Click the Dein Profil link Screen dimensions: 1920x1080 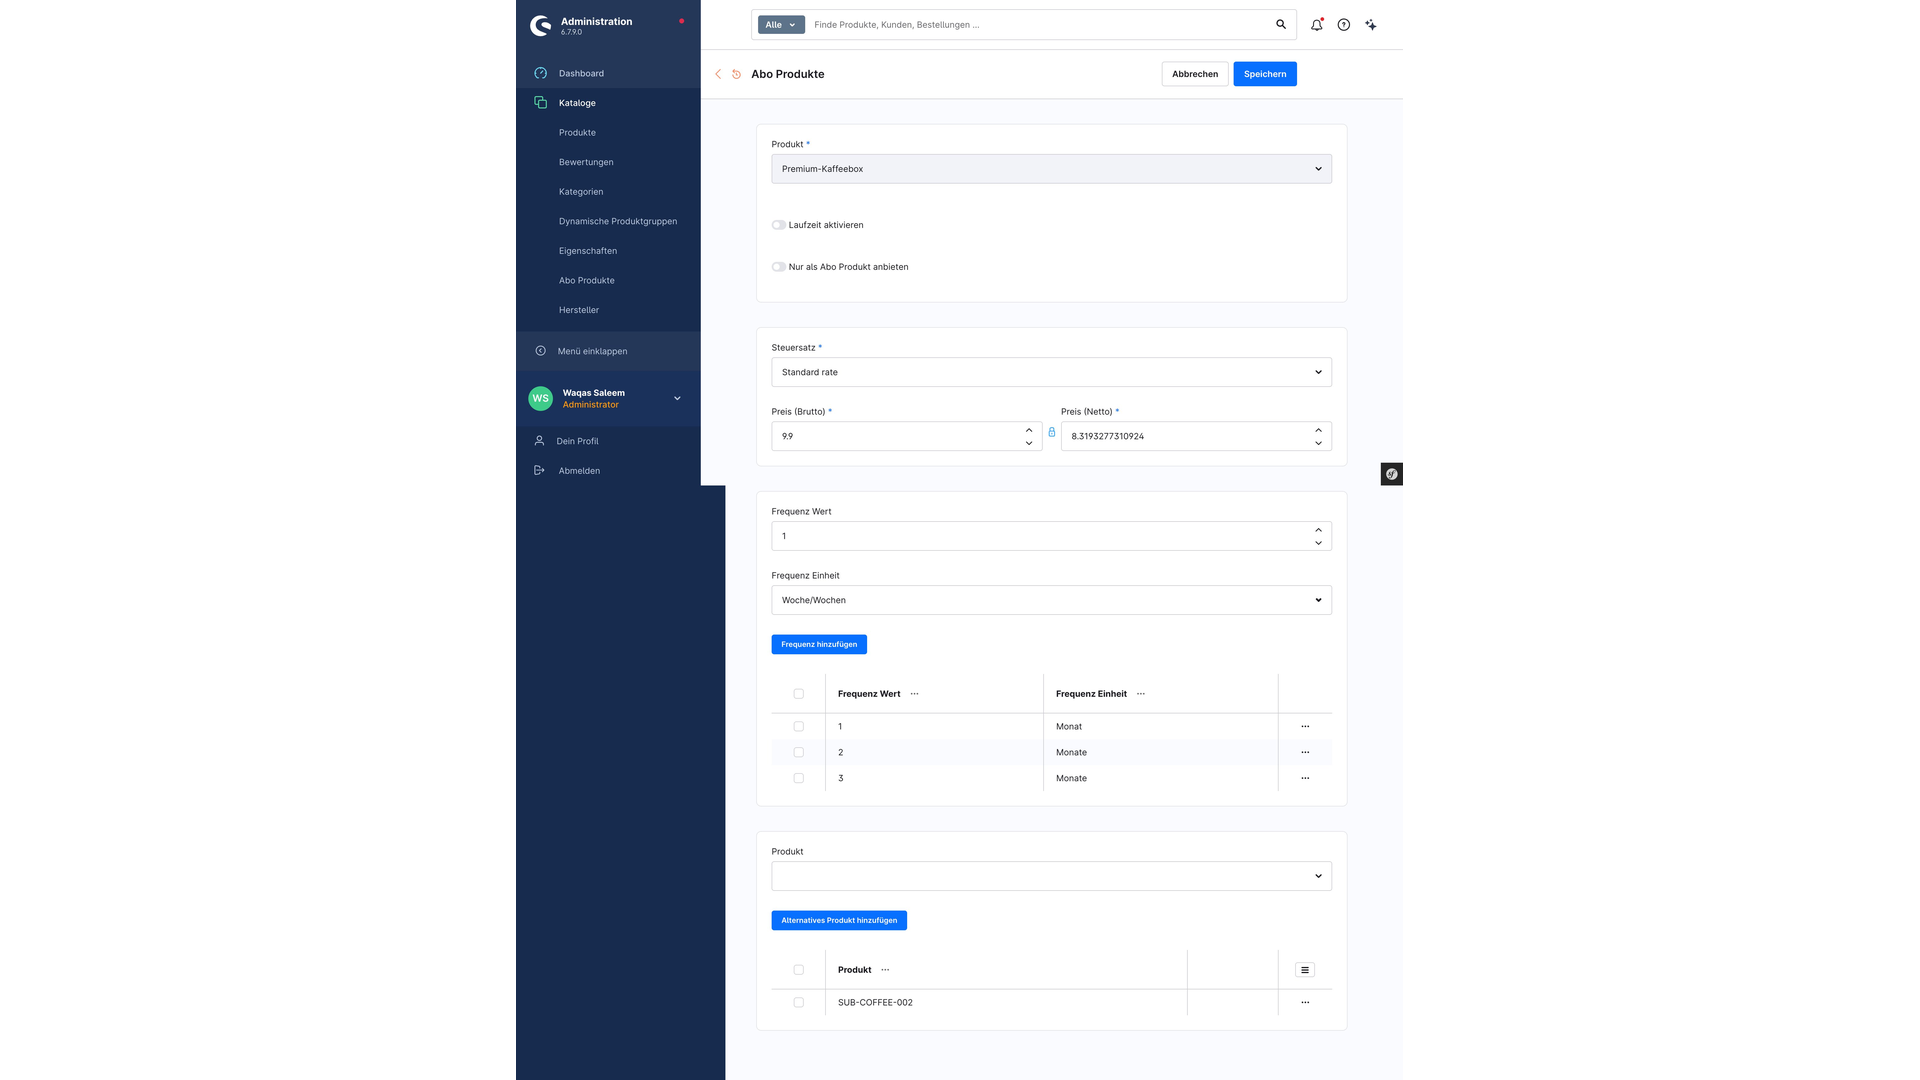tap(578, 441)
